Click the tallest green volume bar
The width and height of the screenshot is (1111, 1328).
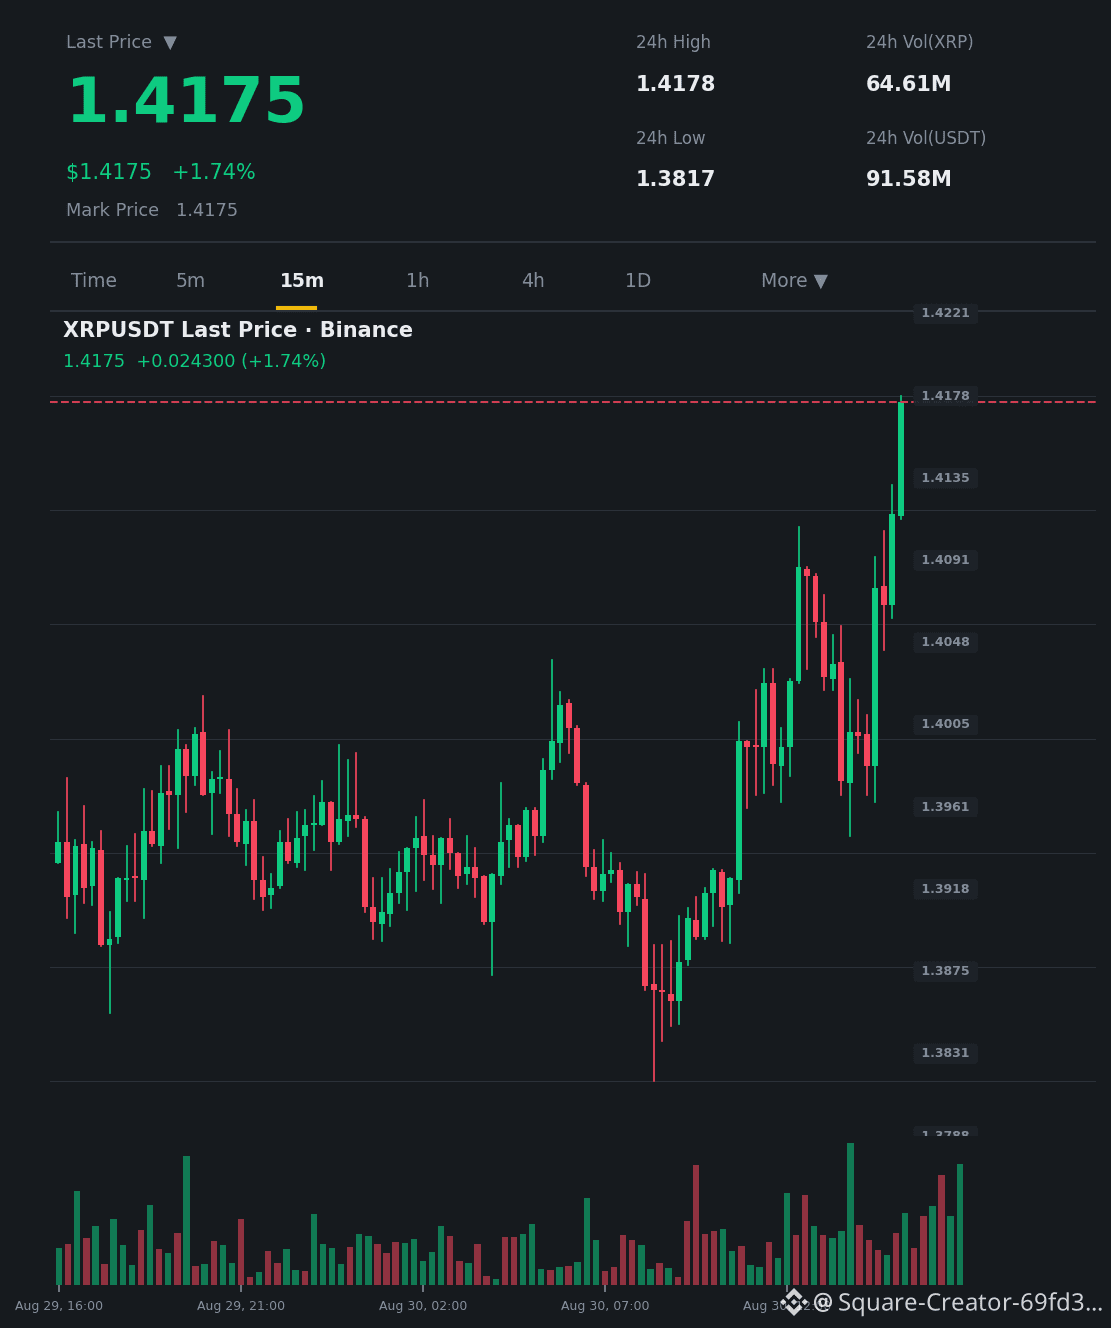click(851, 1214)
